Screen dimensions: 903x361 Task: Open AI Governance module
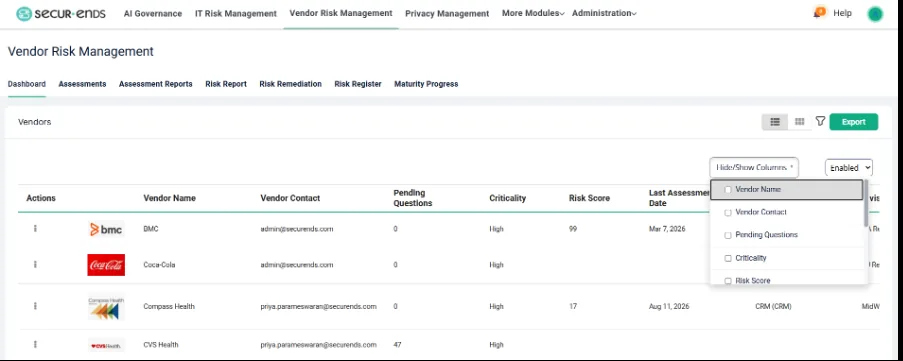click(x=153, y=13)
